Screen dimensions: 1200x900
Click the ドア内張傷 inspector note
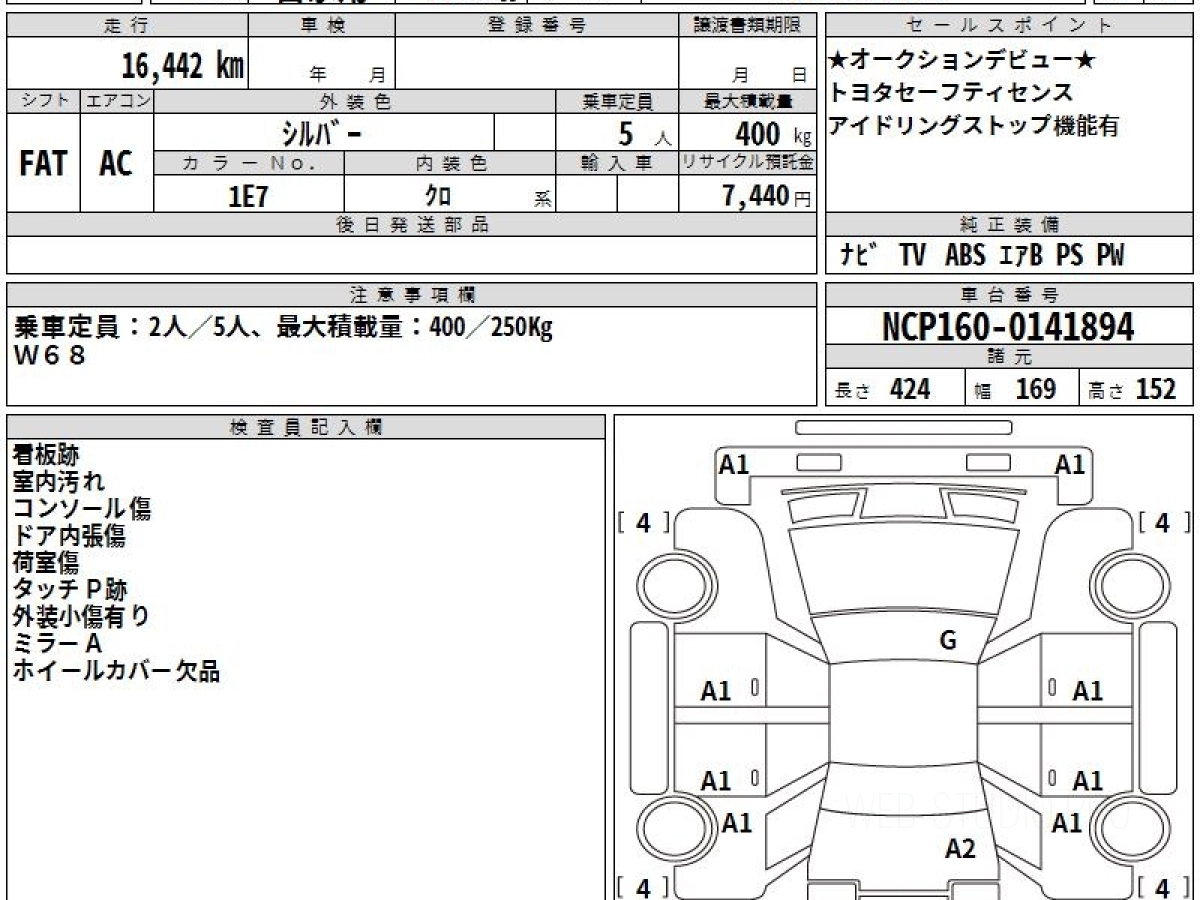click(x=69, y=536)
